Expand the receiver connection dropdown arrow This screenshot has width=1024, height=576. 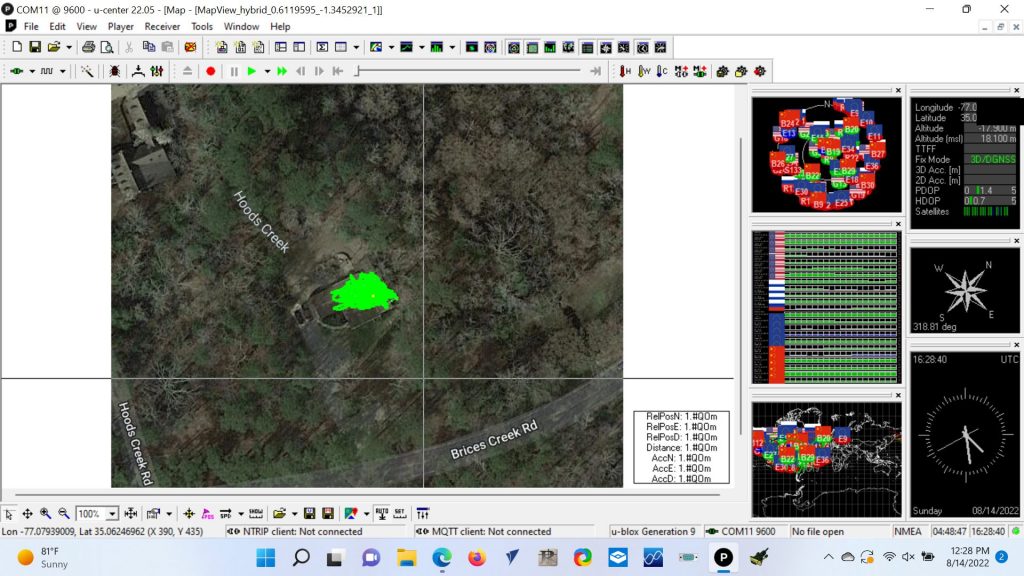pos(32,71)
